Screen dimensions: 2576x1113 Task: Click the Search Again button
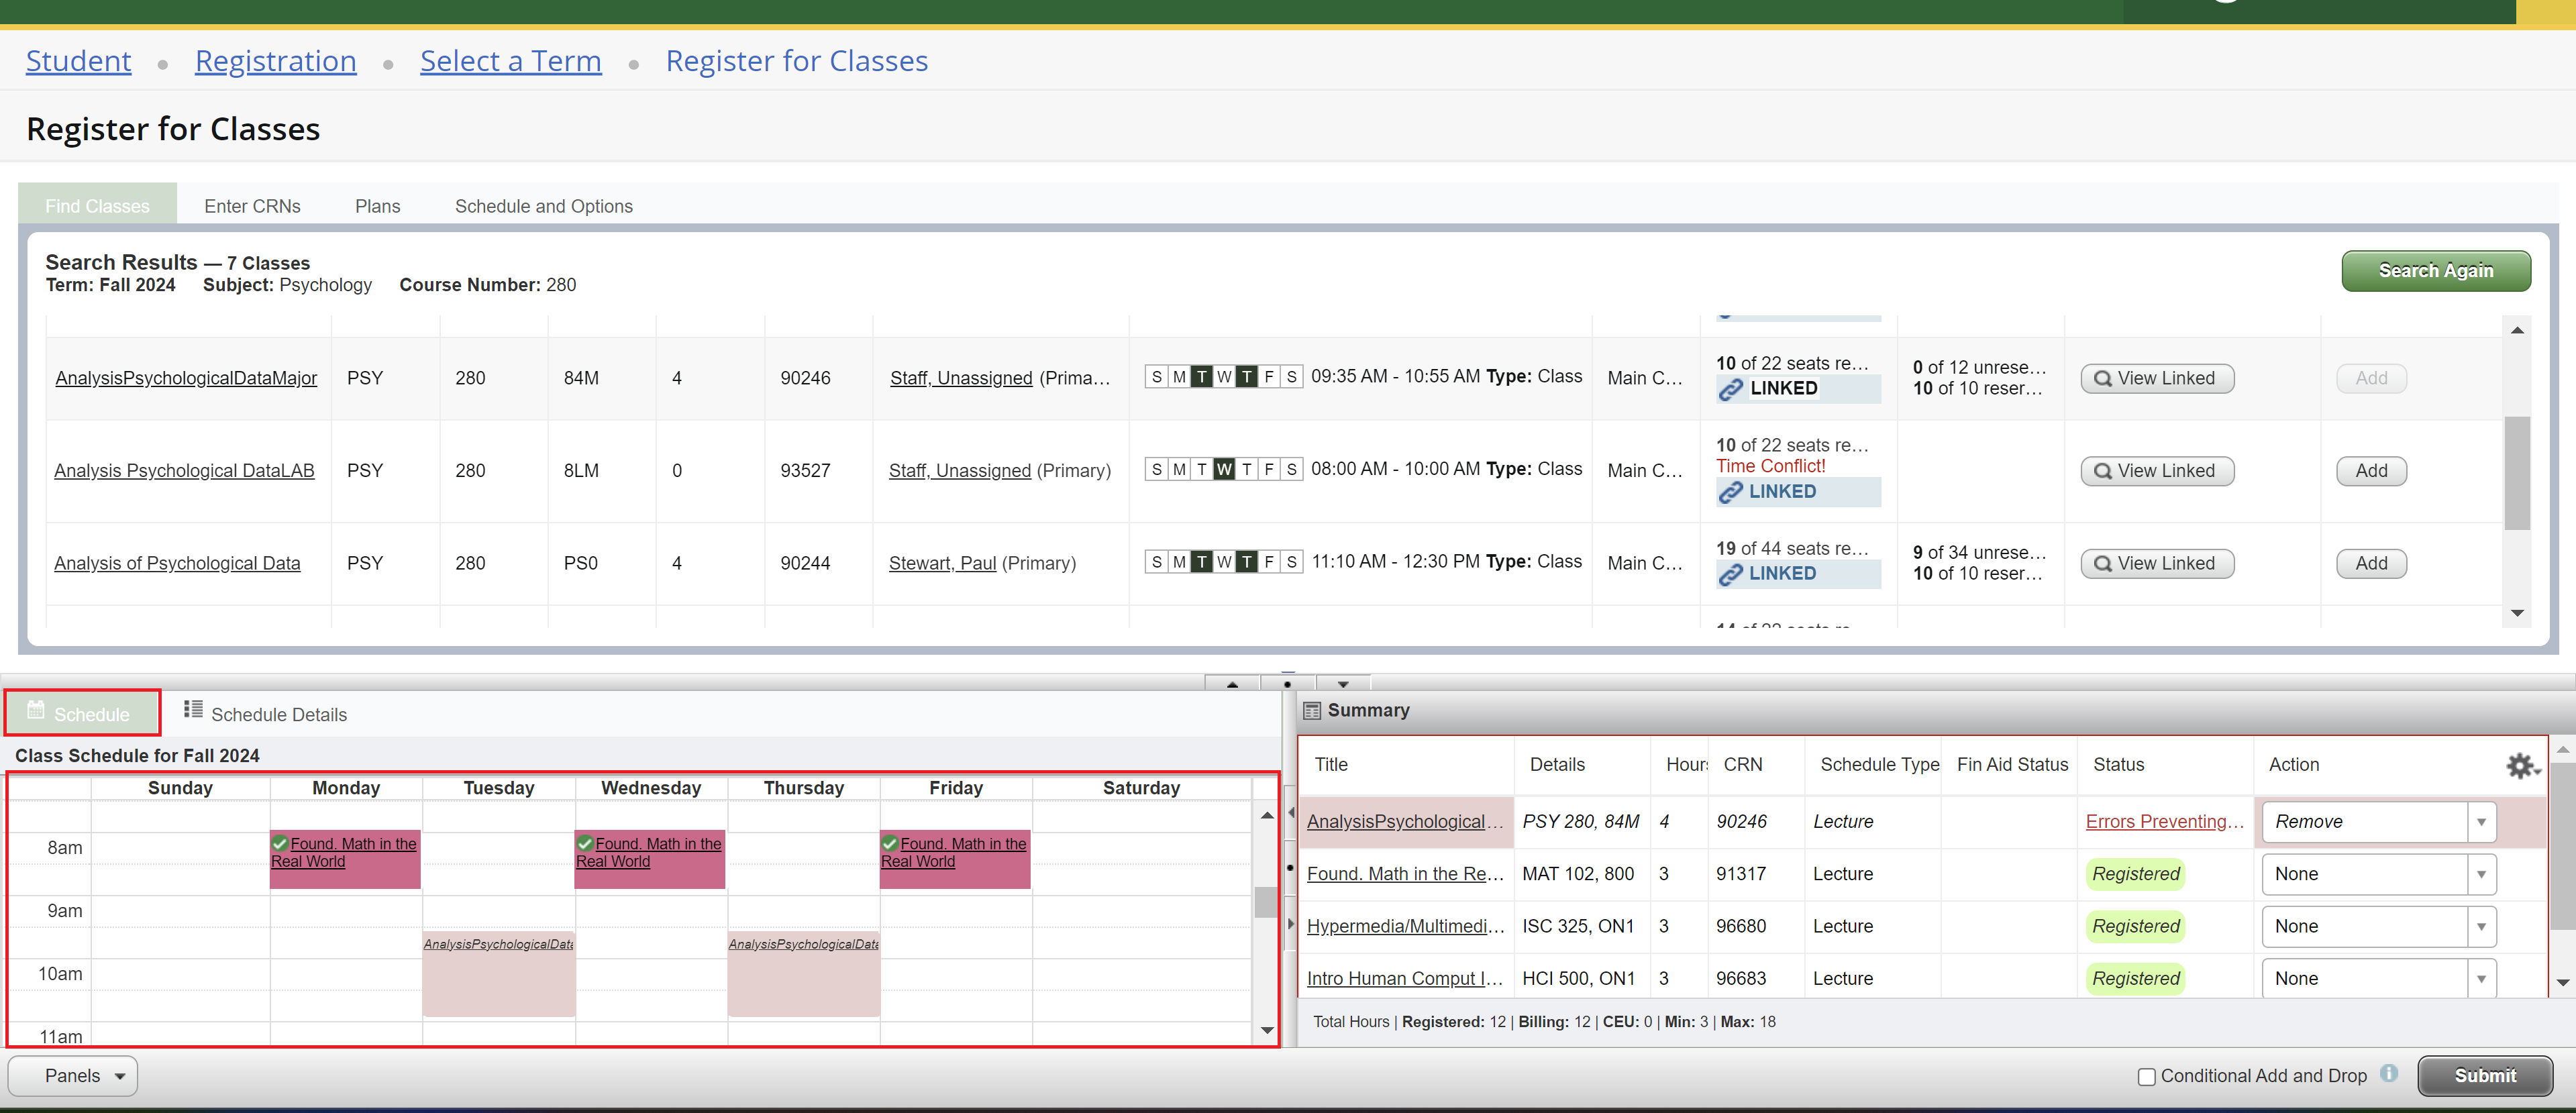coord(2435,271)
